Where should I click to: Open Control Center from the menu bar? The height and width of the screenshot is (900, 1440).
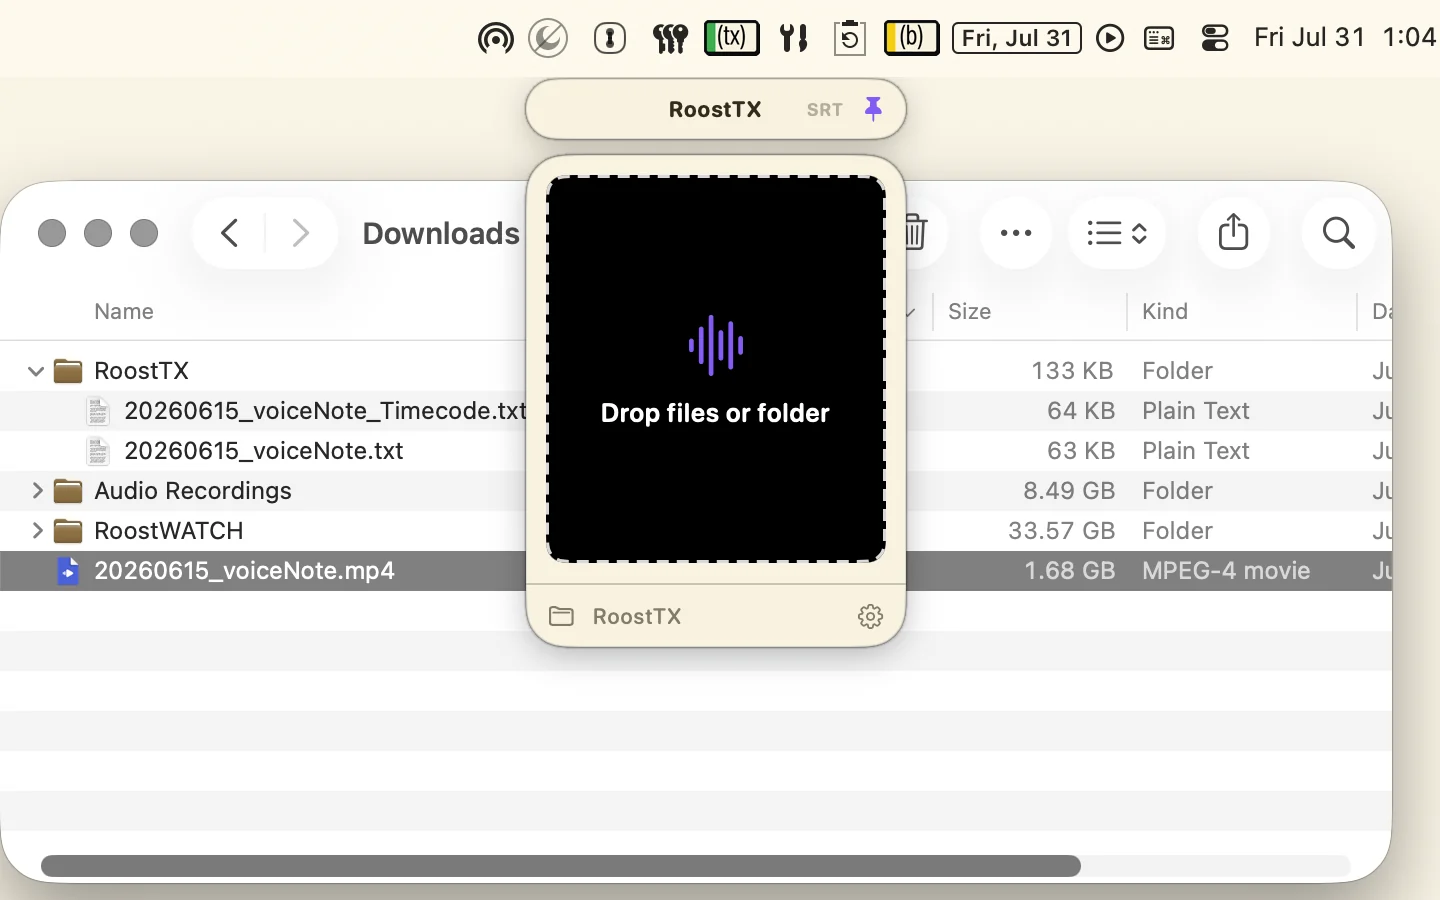[1215, 38]
